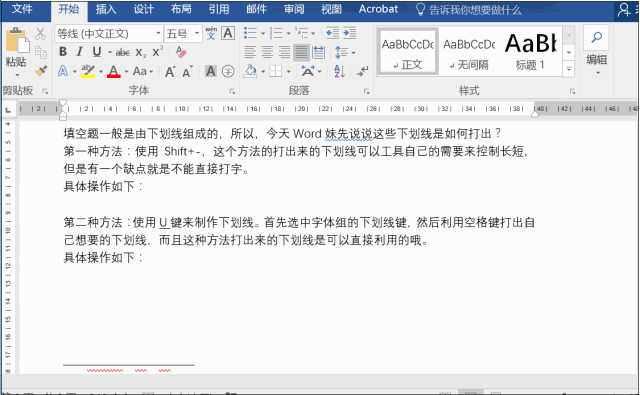Apply numbered list

[276, 33]
